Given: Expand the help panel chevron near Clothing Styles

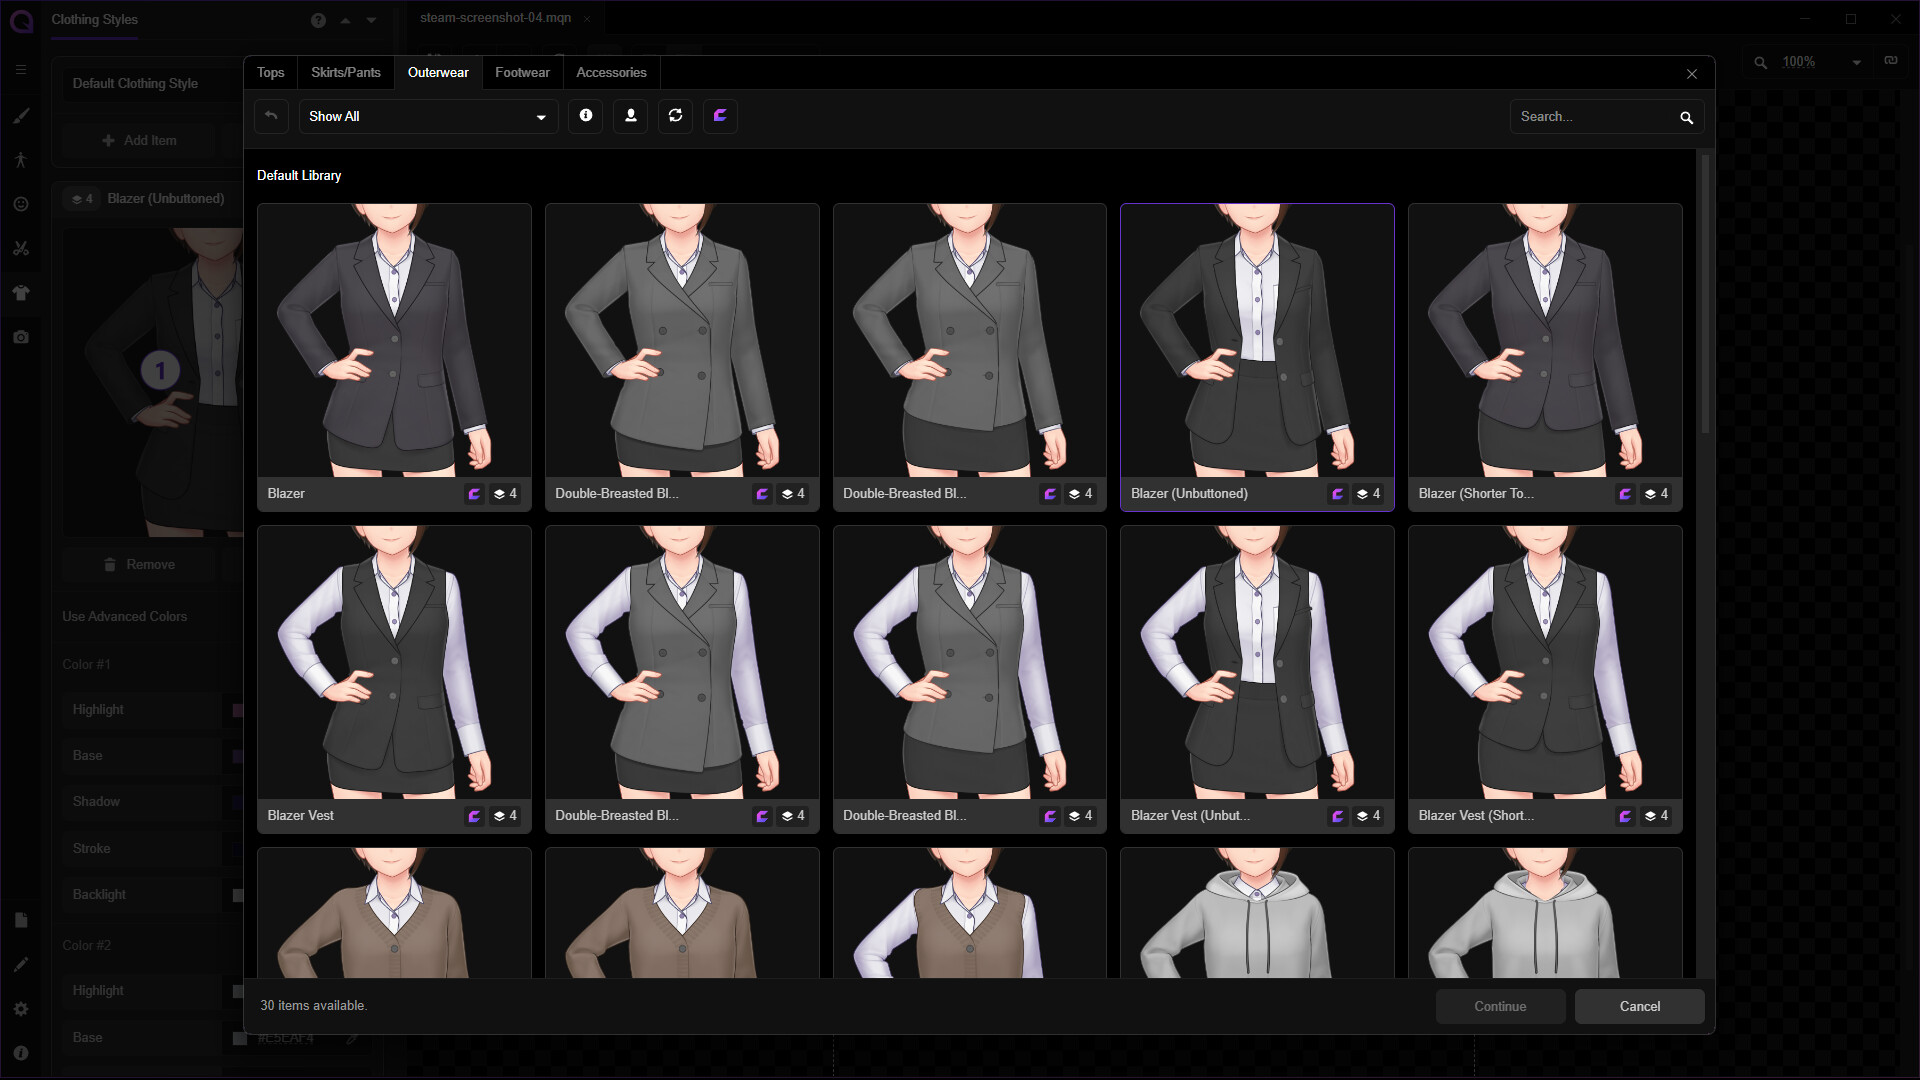Looking at the screenshot, I should 345,20.
